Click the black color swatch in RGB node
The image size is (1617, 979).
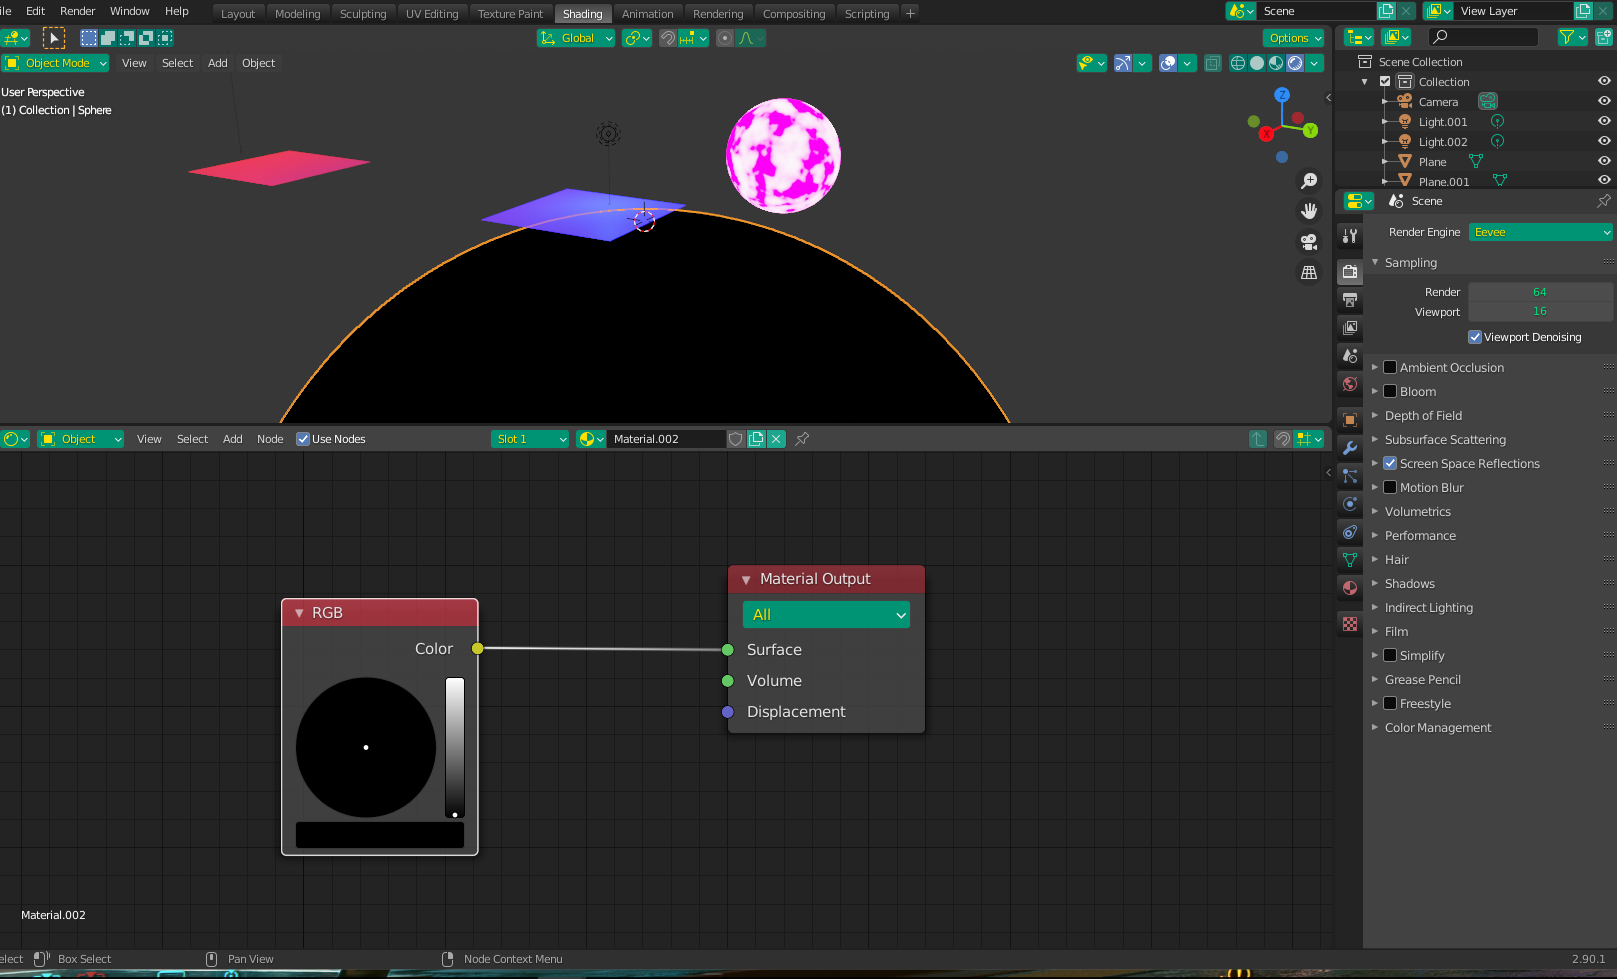click(380, 835)
